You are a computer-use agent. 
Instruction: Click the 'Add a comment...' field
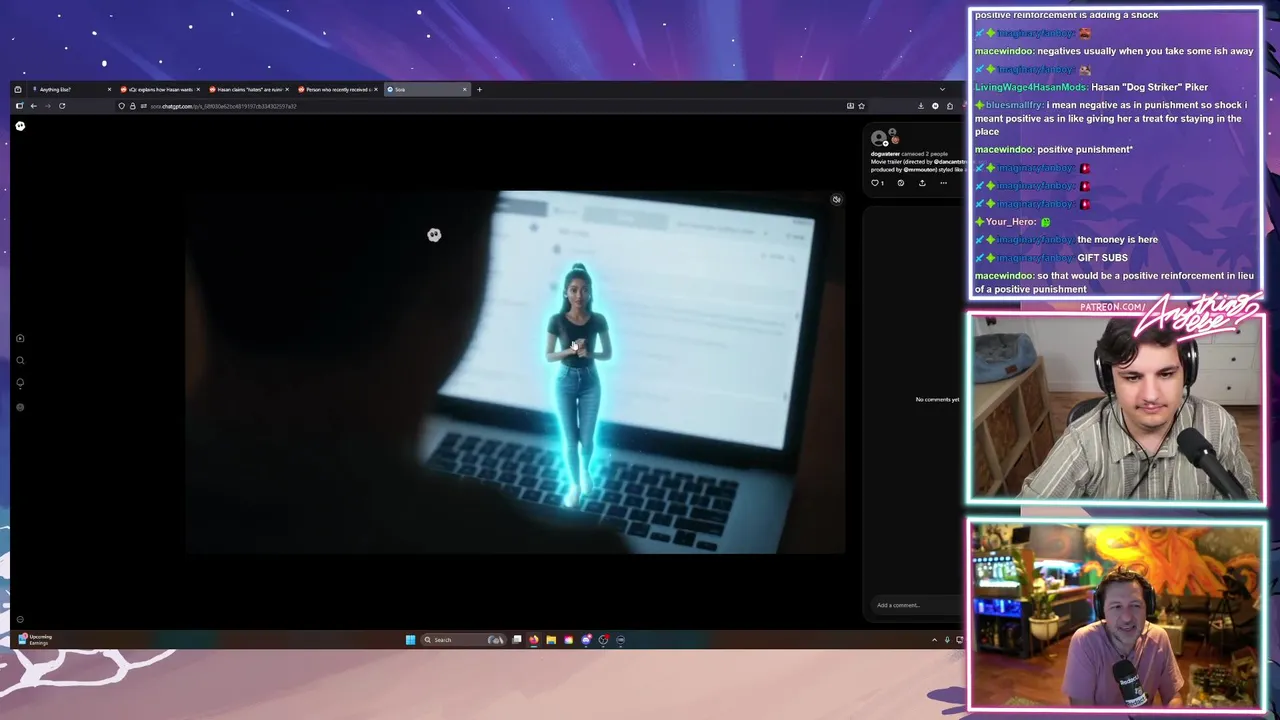915,605
